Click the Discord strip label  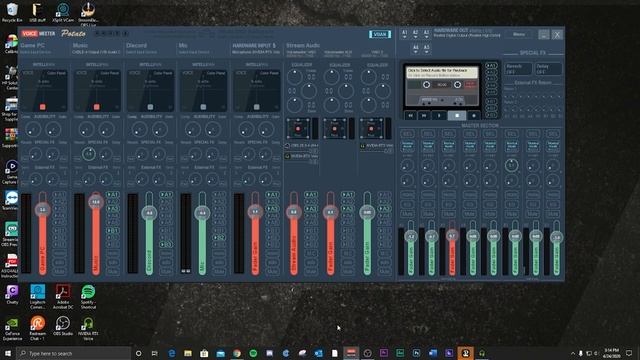point(136,45)
